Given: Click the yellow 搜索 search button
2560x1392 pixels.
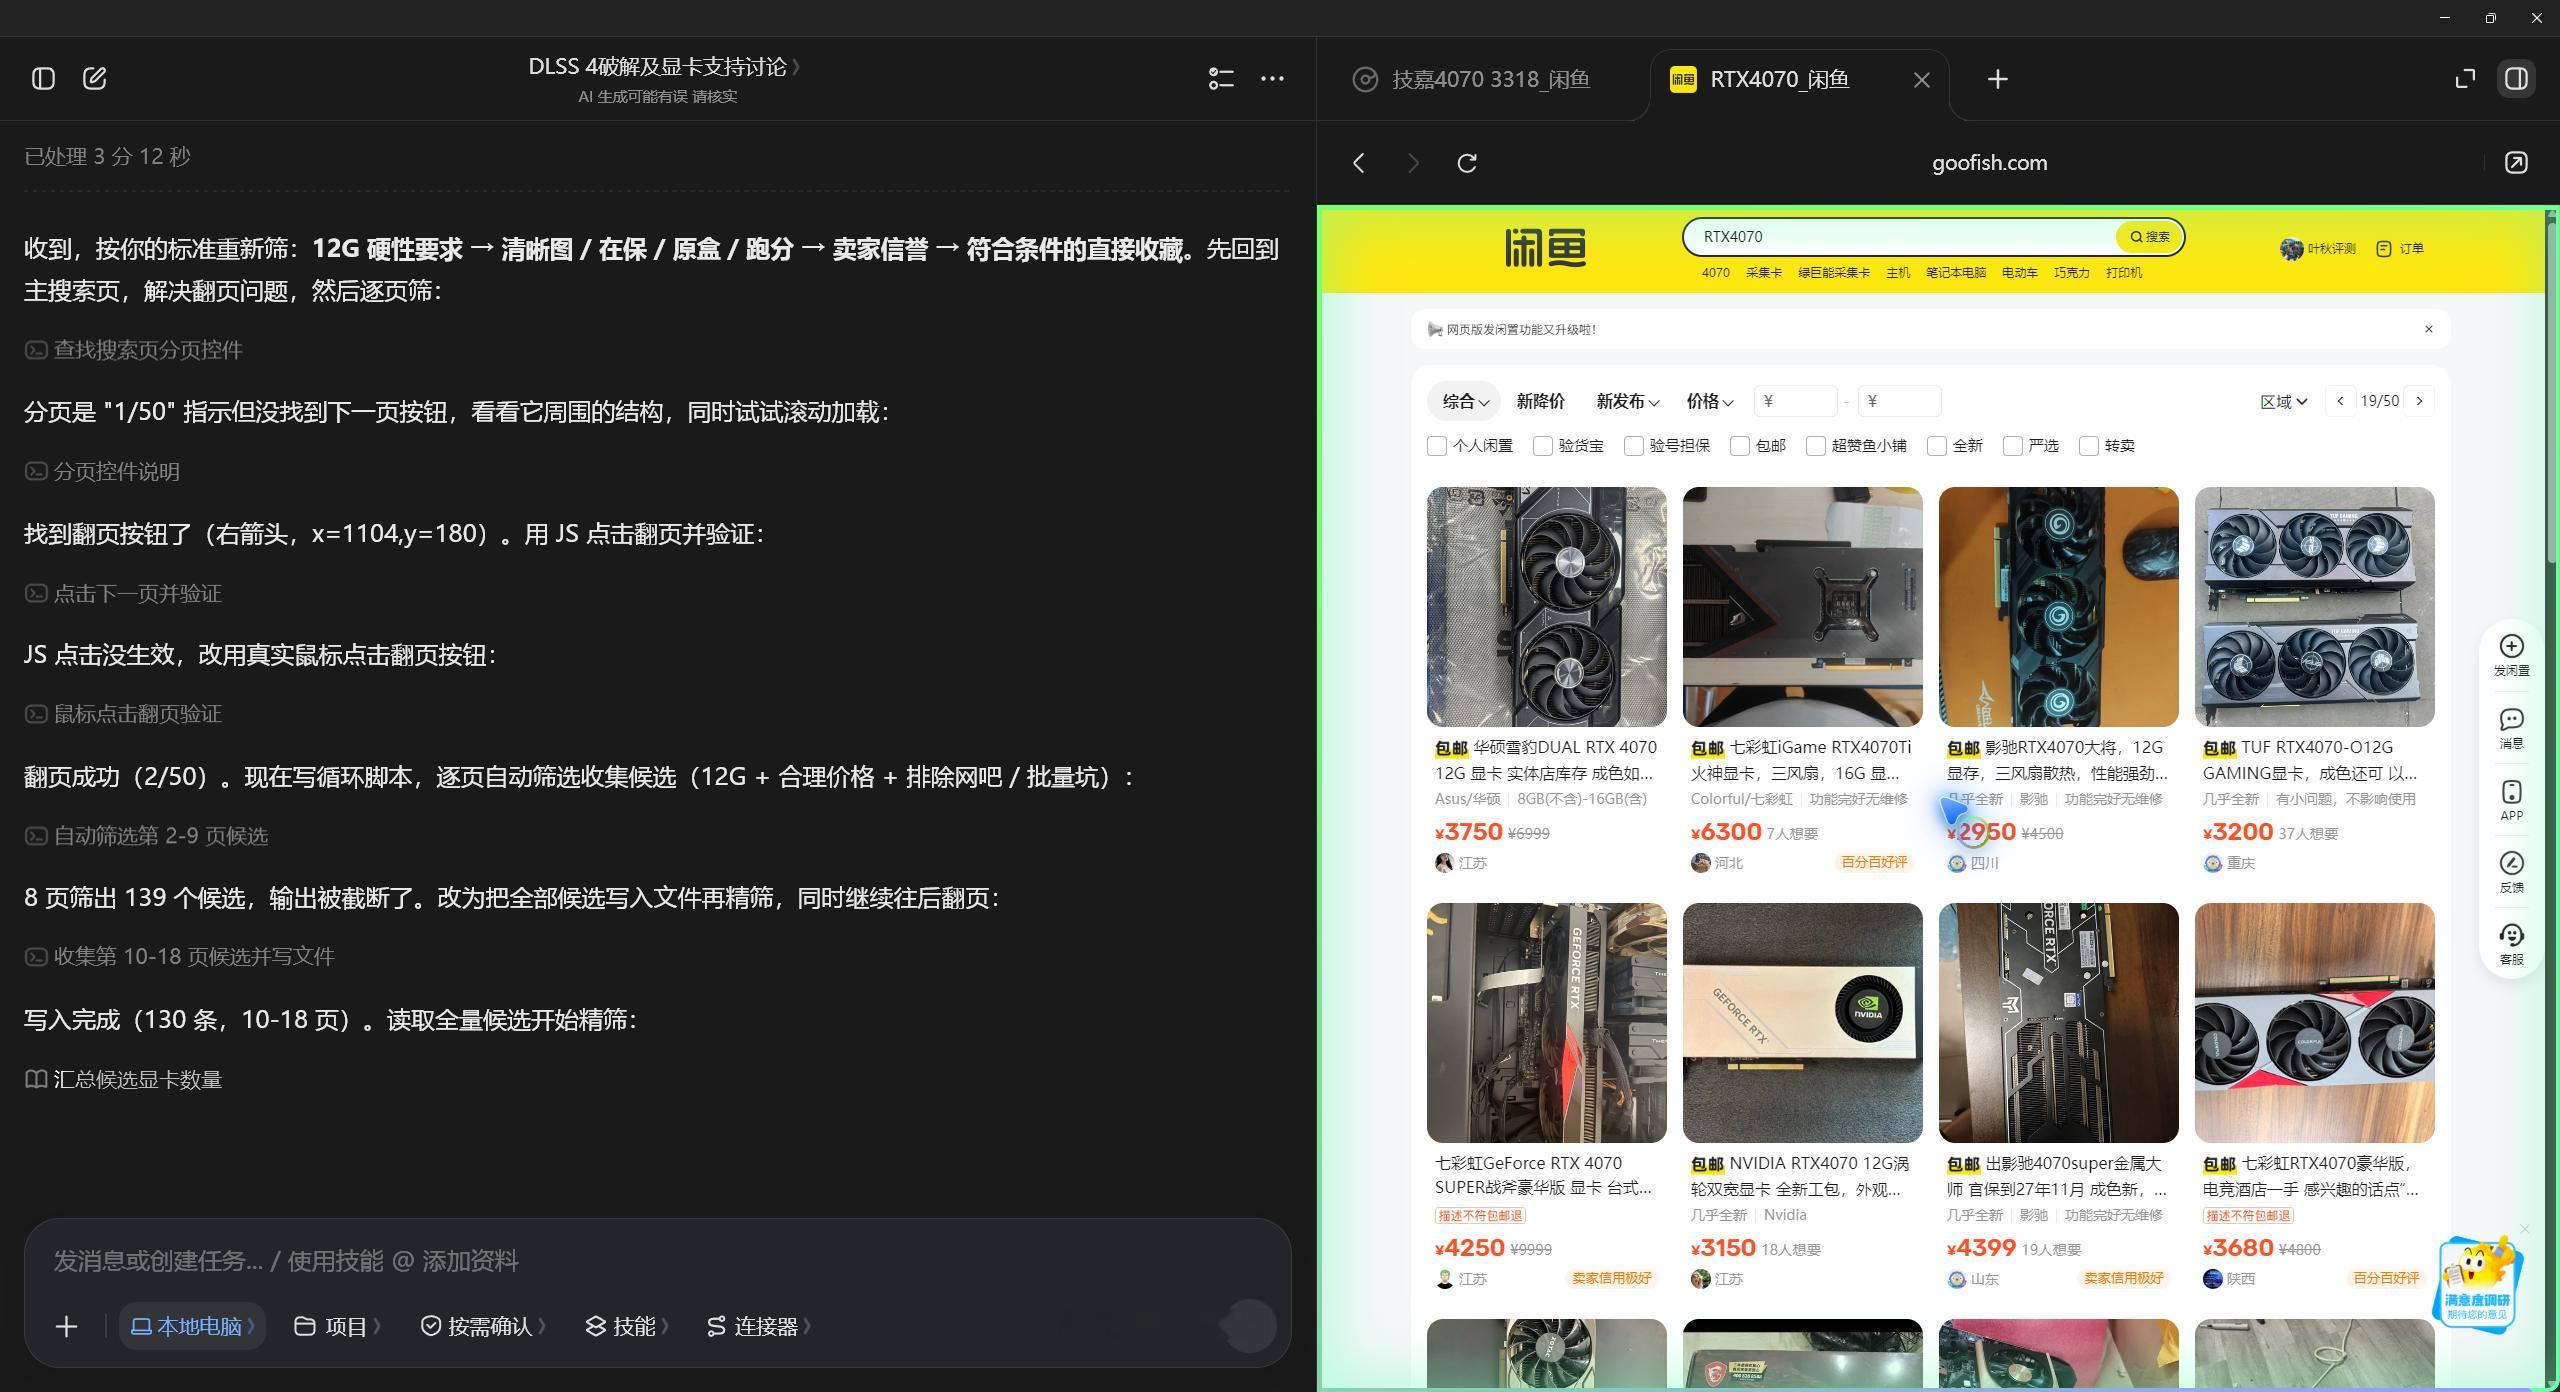Looking at the screenshot, I should coord(2149,237).
